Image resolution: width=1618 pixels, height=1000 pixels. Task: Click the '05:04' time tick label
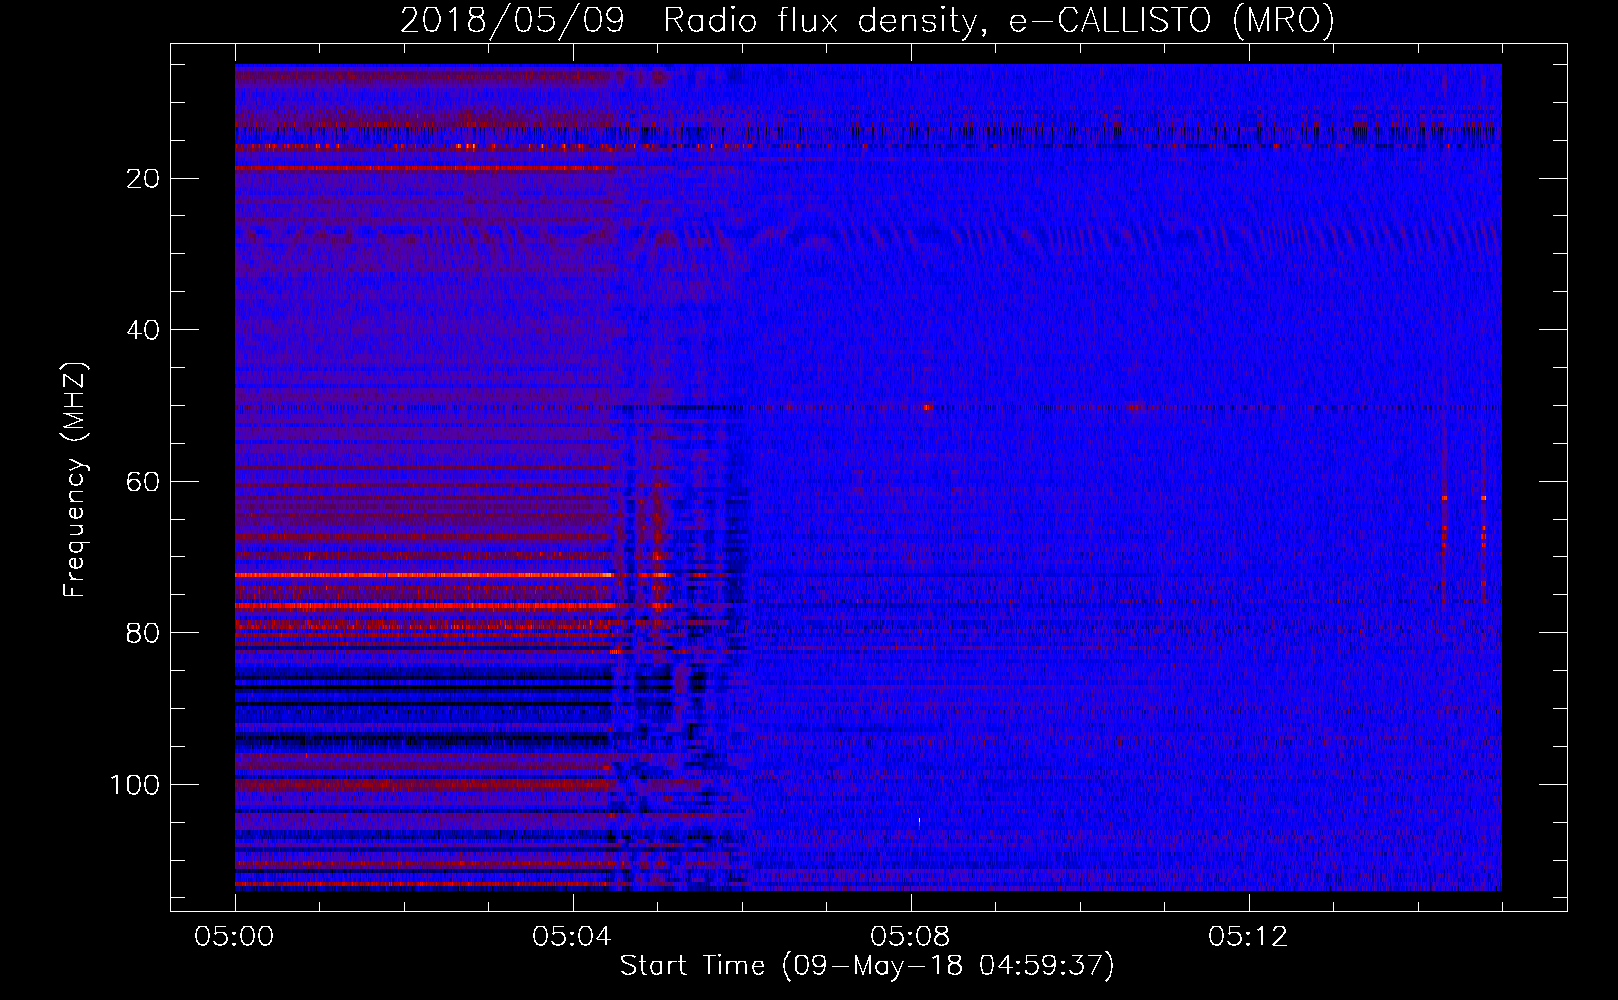[573, 937]
